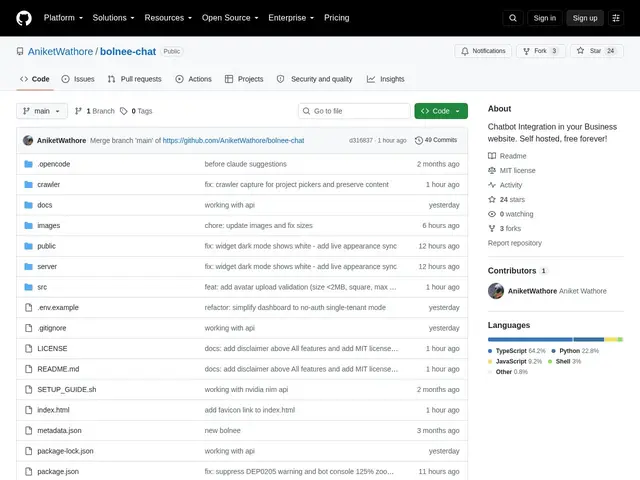Open the docs folder
The height and width of the screenshot is (480, 640).
coord(44,205)
